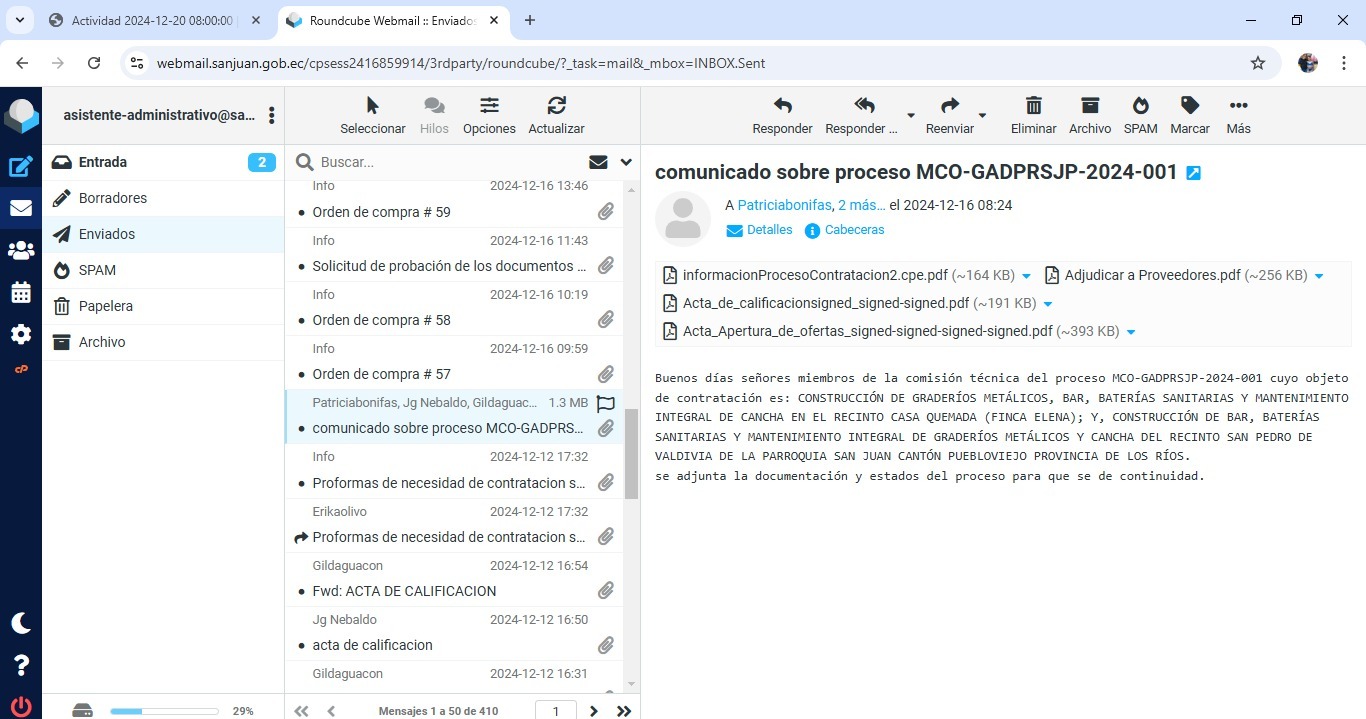Expand search options chevron
This screenshot has height=719, width=1366.
(x=627, y=162)
